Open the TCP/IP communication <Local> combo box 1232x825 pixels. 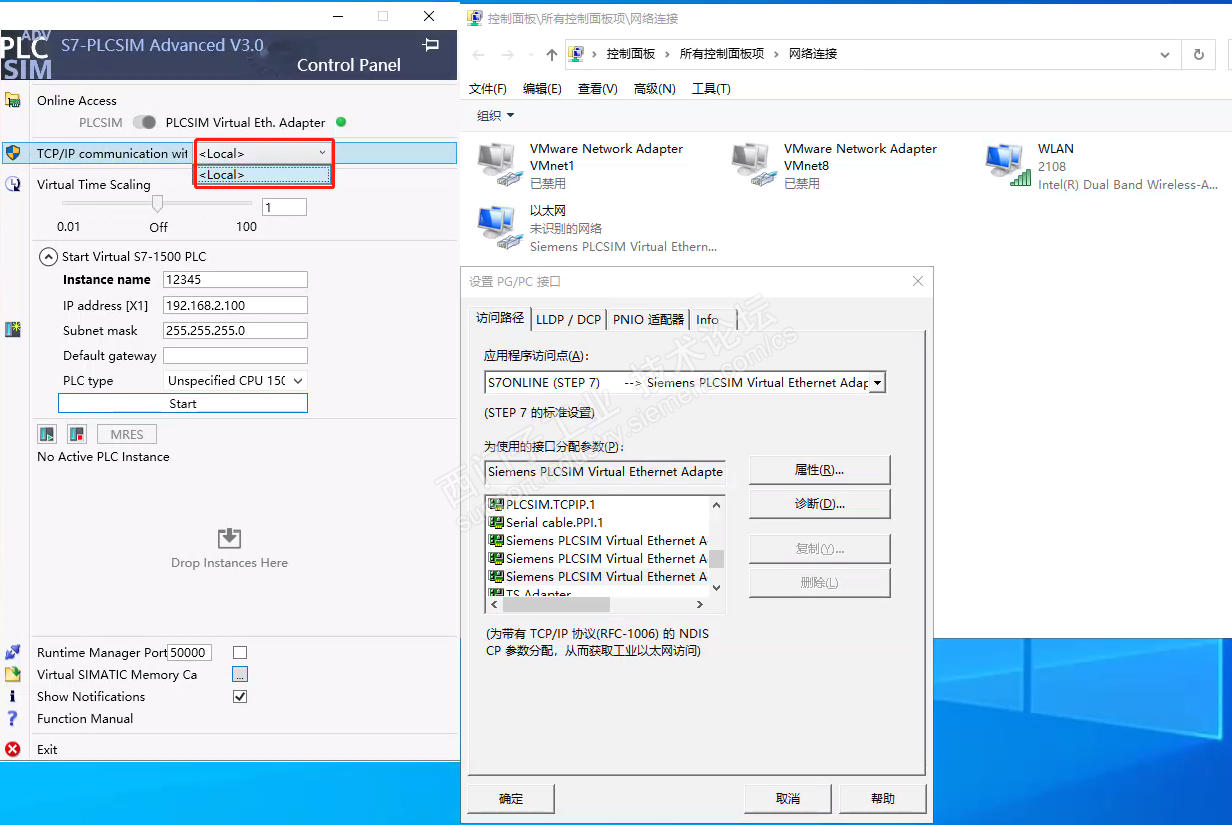pos(263,153)
